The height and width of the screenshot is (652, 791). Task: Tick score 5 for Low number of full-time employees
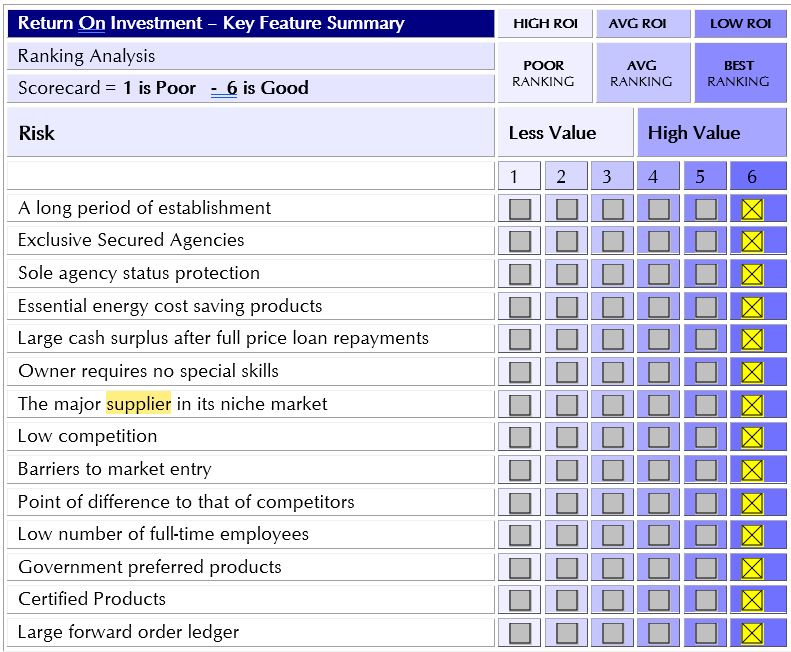(705, 535)
